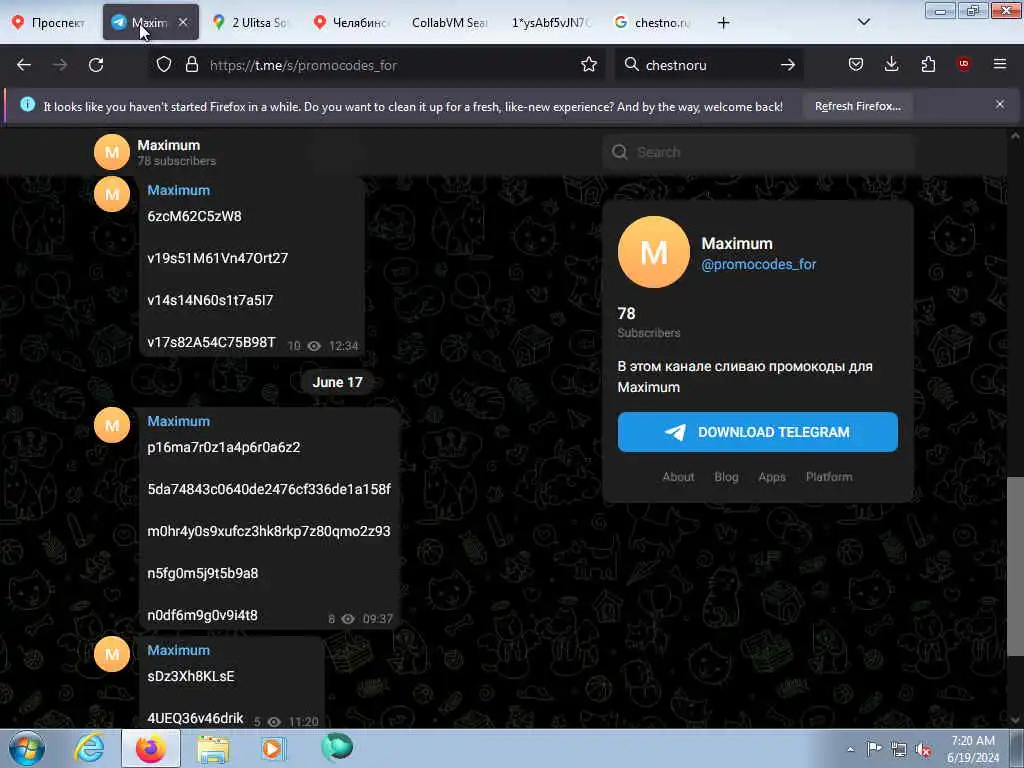Screen dimensions: 1024x768
Task: Click the avatar beside the 12:34 message
Action: 112,194
